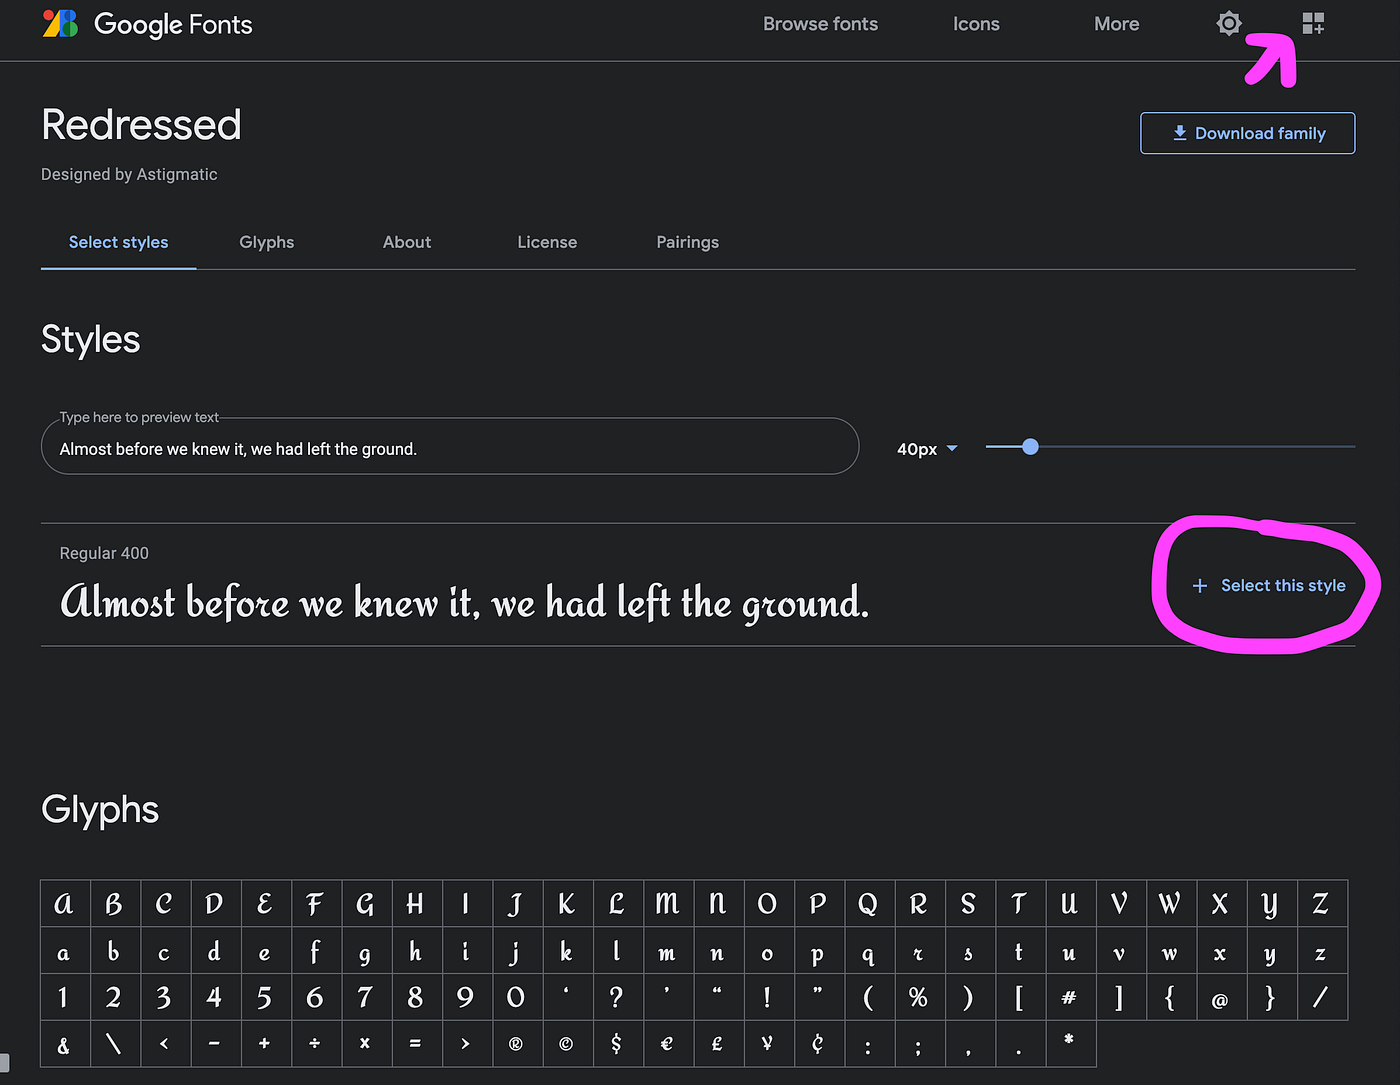Open the Browse fonts page
This screenshot has width=1400, height=1085.
point(820,23)
